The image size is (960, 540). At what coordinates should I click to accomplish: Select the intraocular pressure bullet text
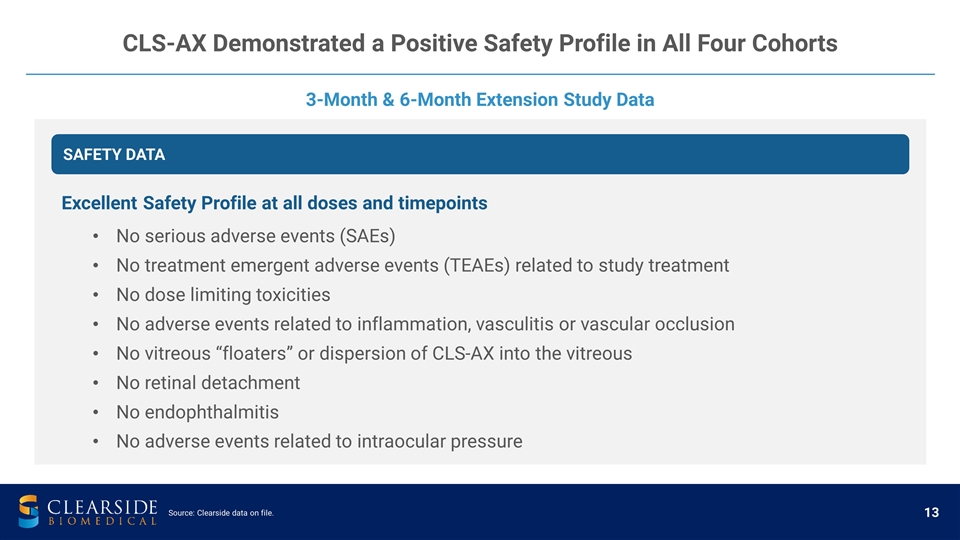[319, 441]
